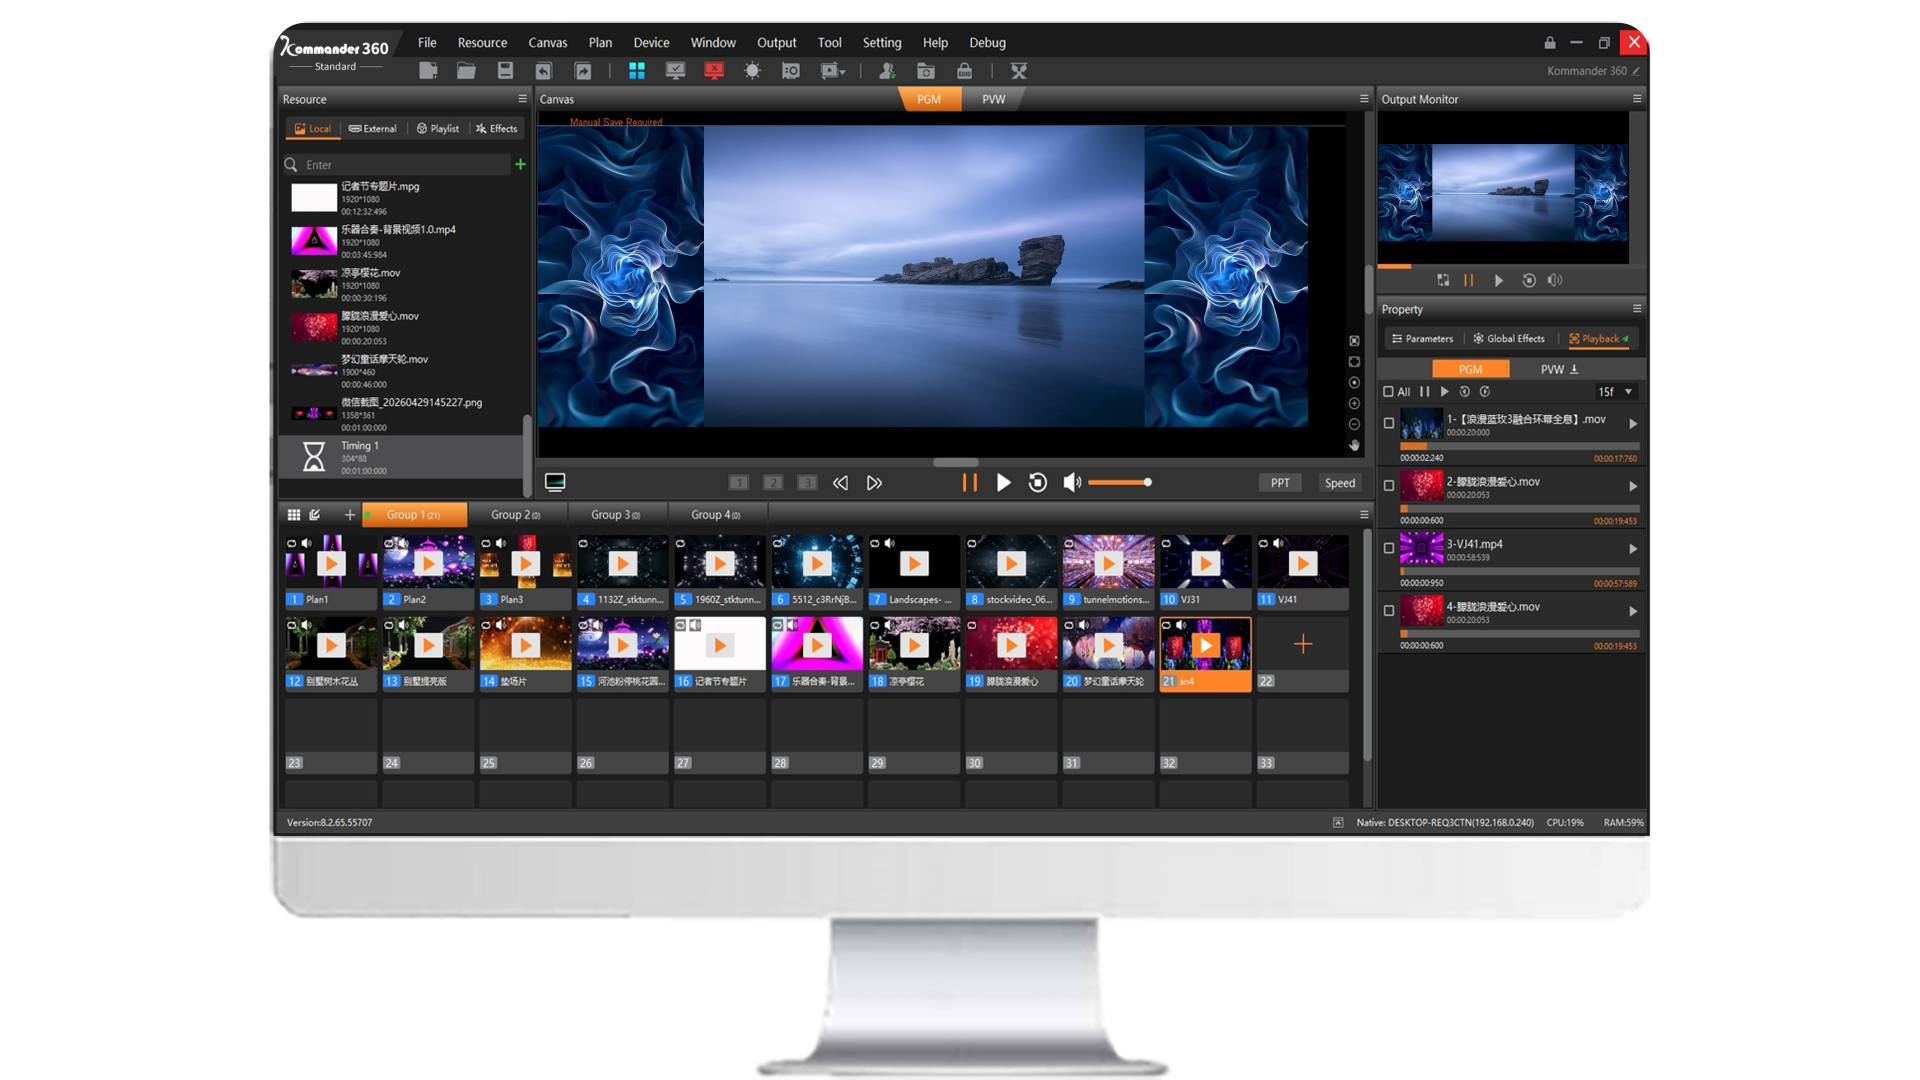Image resolution: width=1920 pixels, height=1080 pixels.
Task: Mute canvas audio with the speaker icon
Action: pyautogui.click(x=1072, y=483)
